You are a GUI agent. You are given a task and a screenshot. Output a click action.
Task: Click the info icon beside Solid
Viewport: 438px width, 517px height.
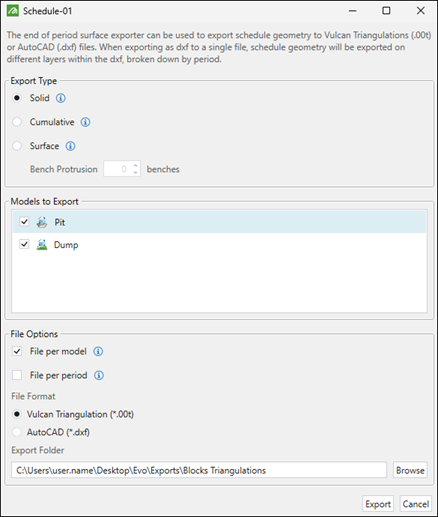(61, 98)
